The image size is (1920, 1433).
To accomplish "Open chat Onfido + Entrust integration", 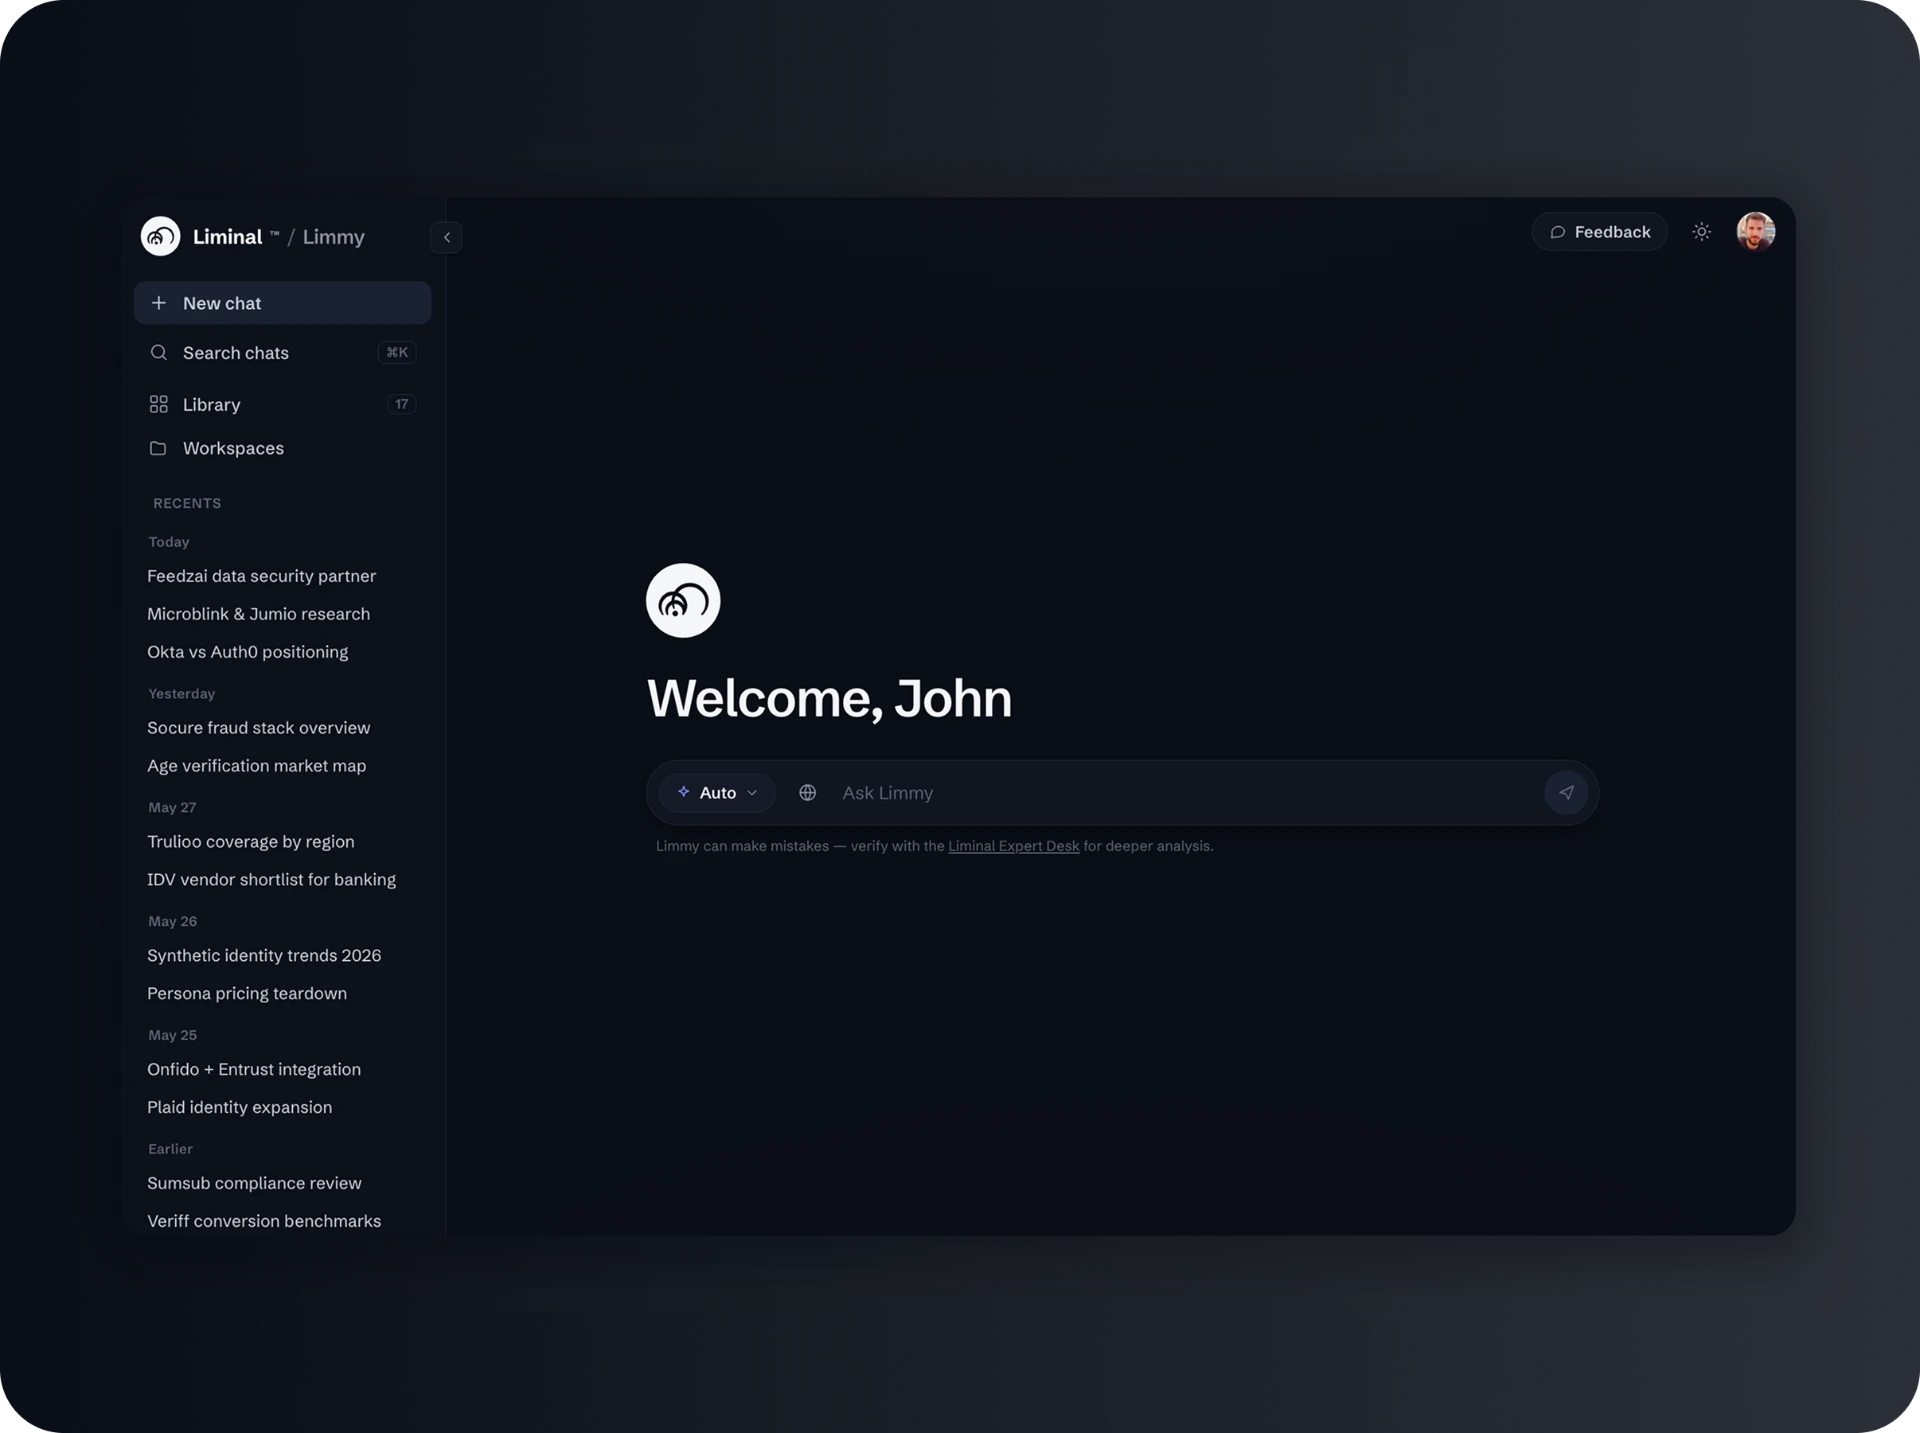I will [254, 1070].
